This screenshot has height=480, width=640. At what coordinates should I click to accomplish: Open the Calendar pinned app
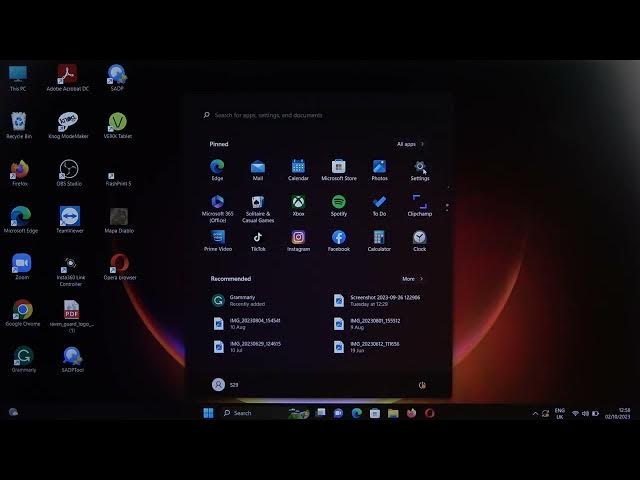[x=298, y=170]
